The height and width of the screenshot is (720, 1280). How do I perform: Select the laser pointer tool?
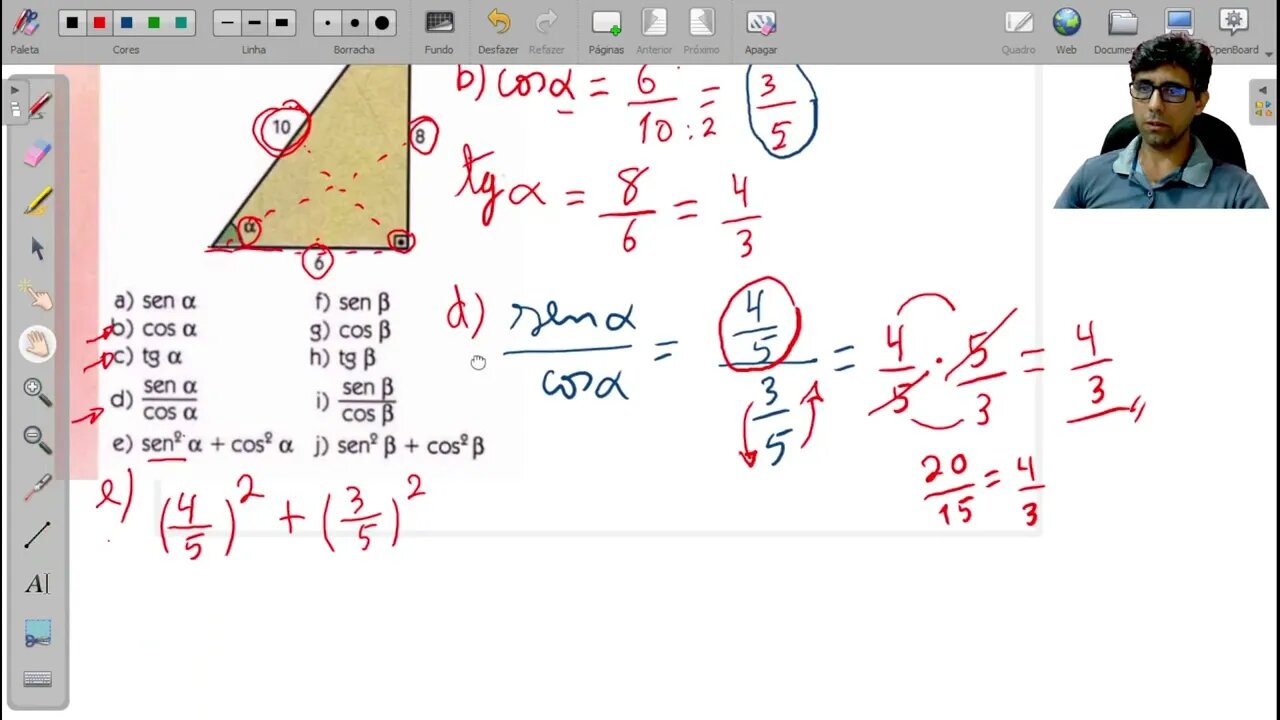(x=37, y=487)
